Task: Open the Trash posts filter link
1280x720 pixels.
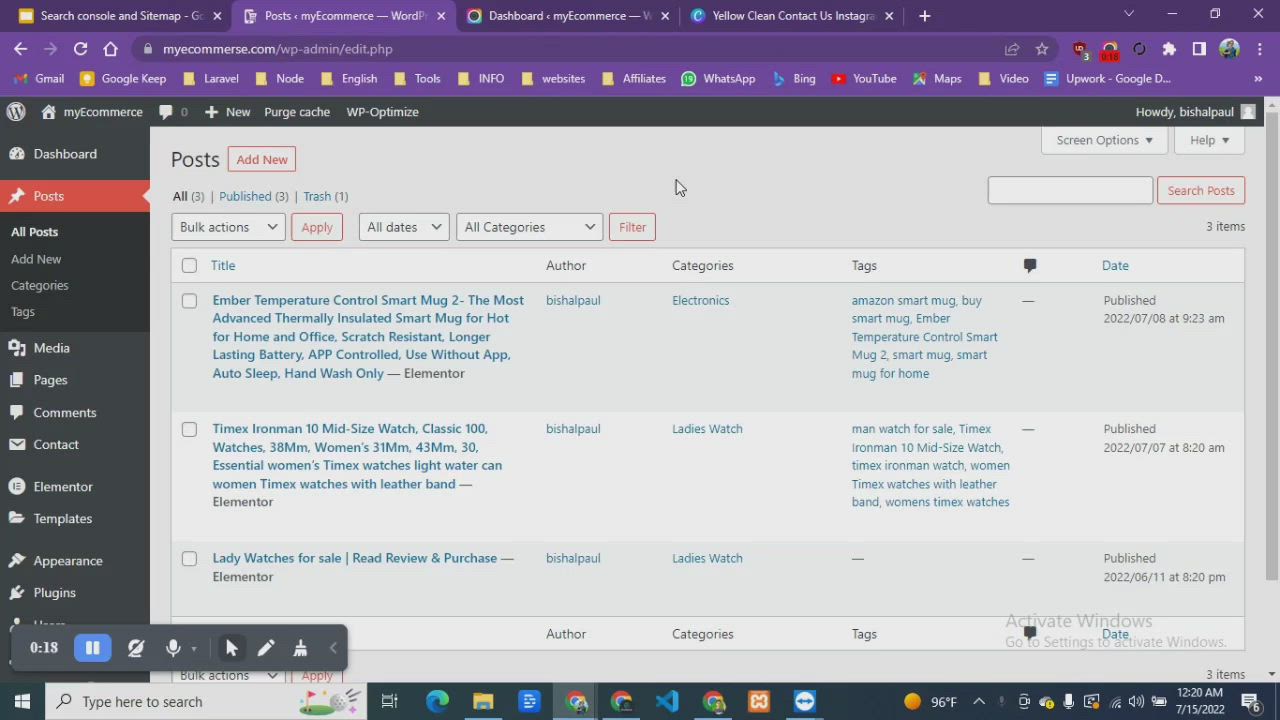Action: pos(317,196)
